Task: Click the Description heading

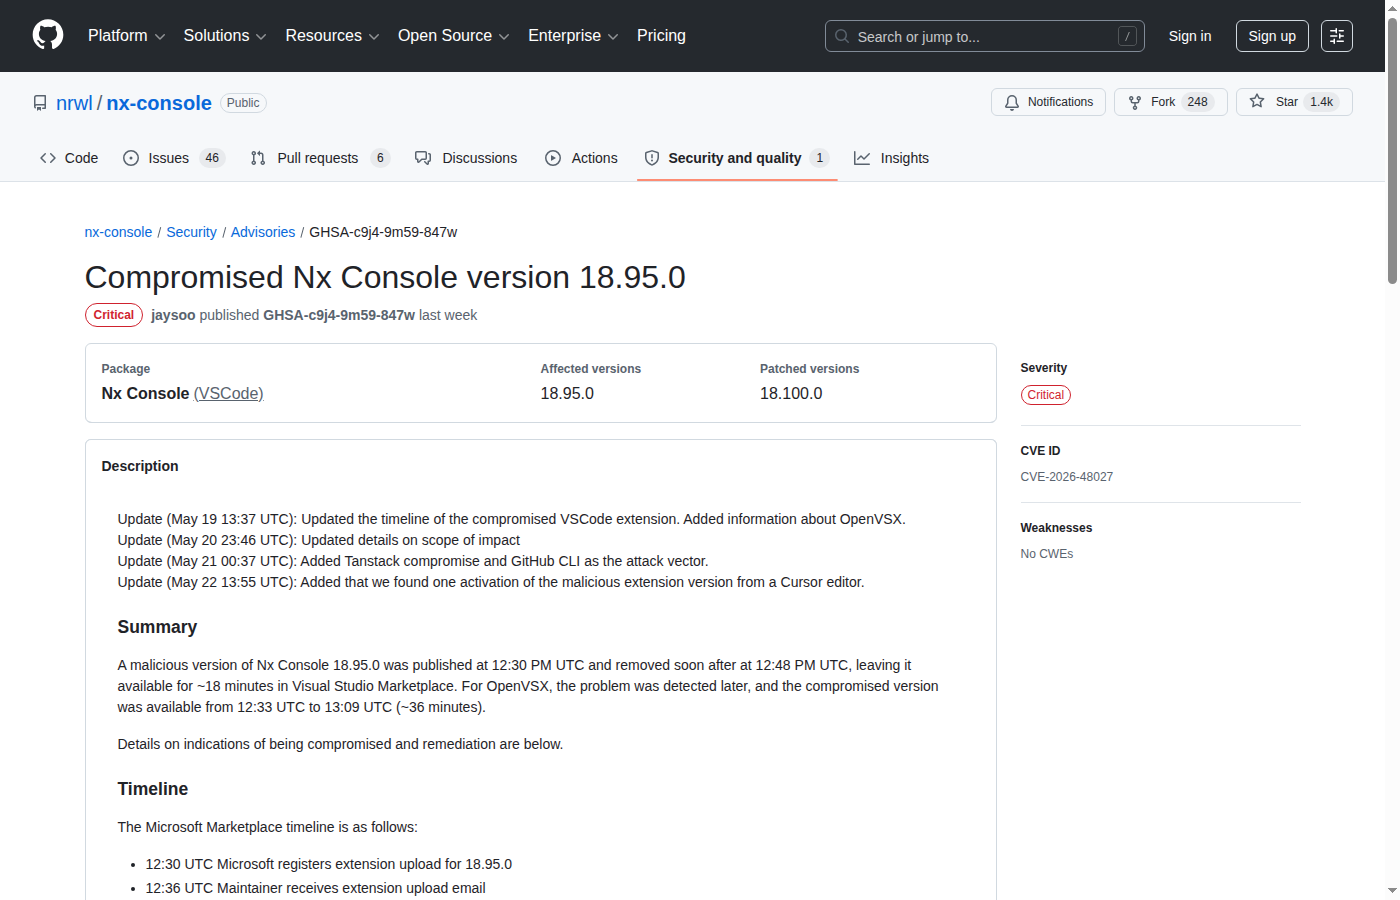Action: tap(140, 466)
